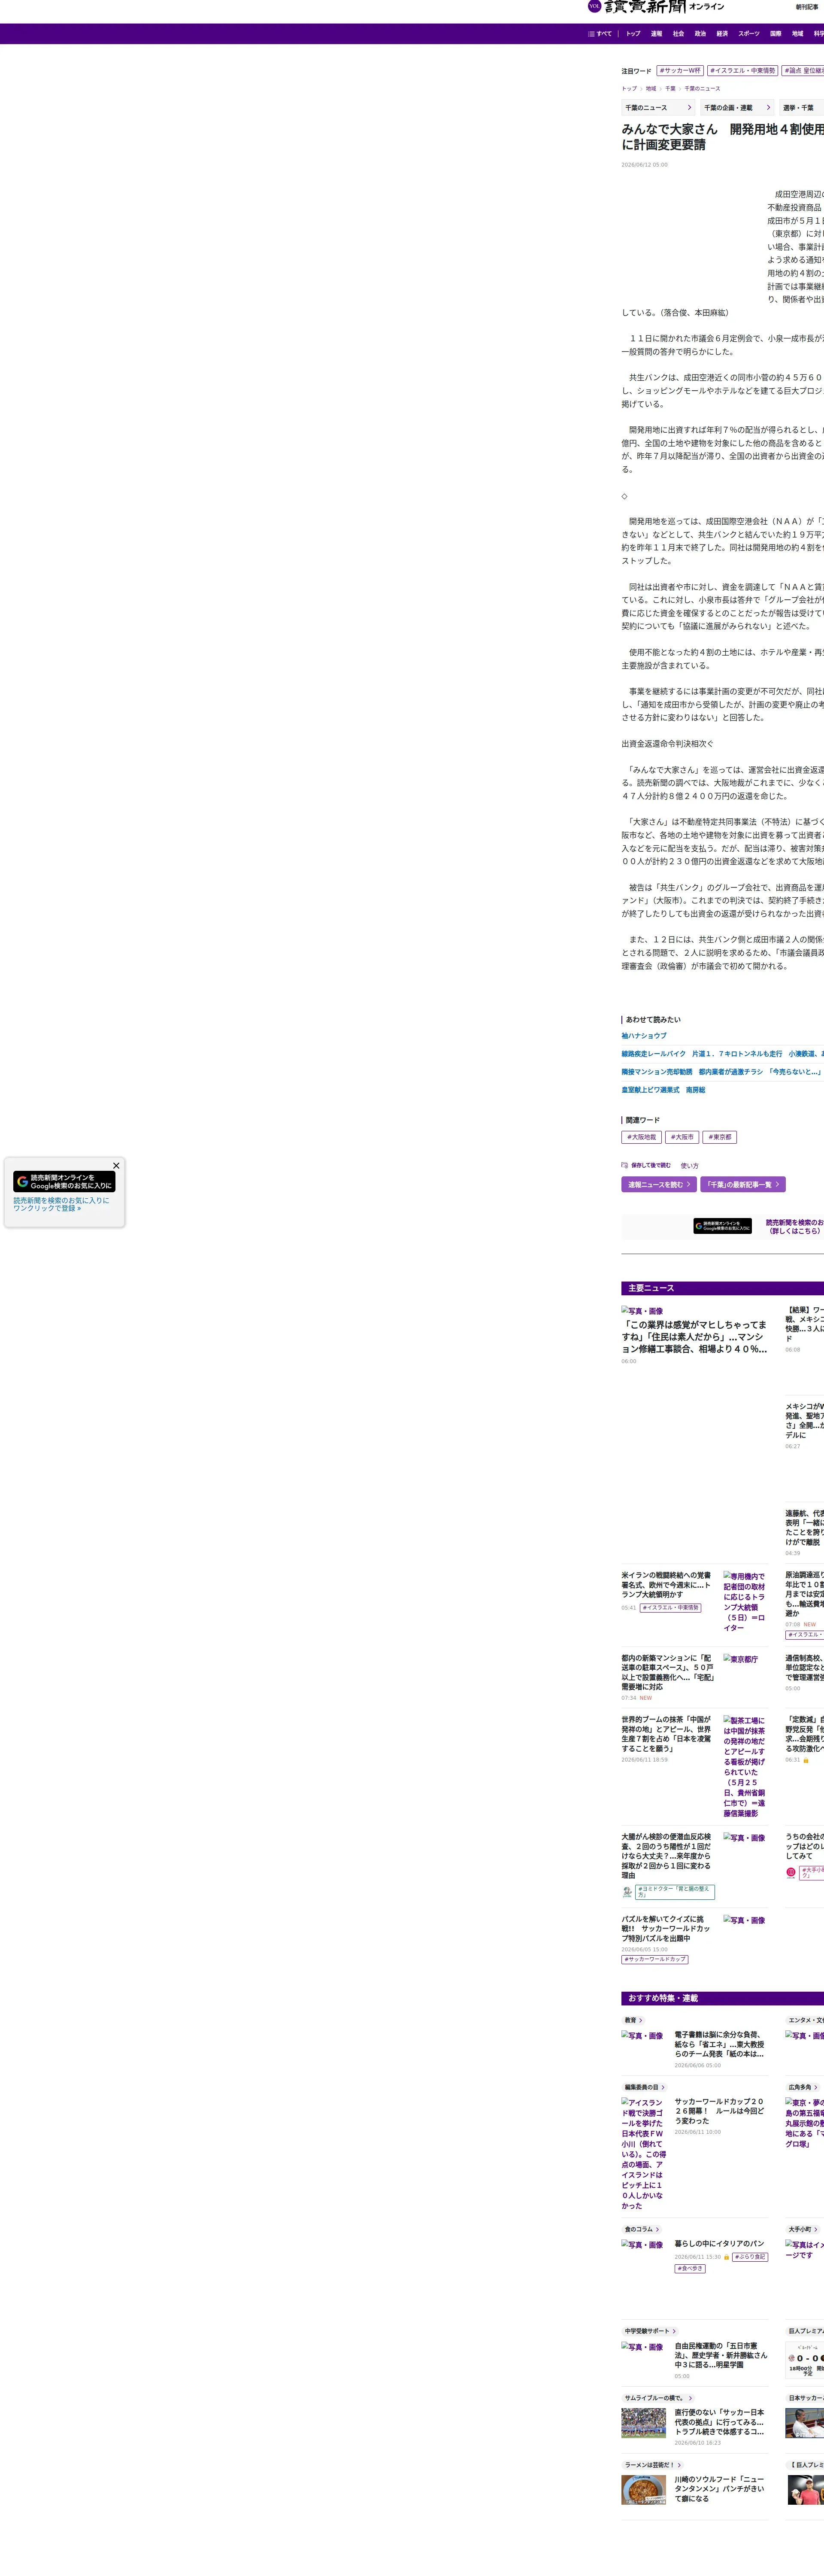Screen dimensions: 824x2576
Task: Select the #サッカーW杯 trending tag
Action: click(680, 71)
